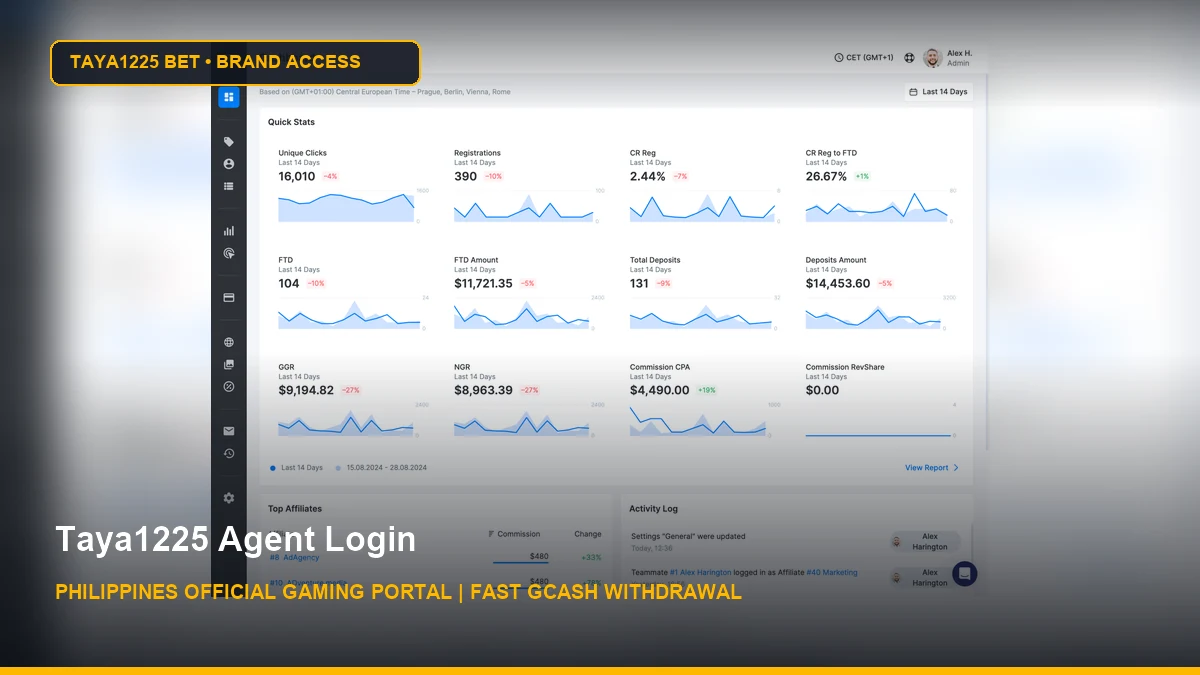Toggle the Last 14 Days legend dot
The width and height of the screenshot is (1200, 675).
[273, 468]
